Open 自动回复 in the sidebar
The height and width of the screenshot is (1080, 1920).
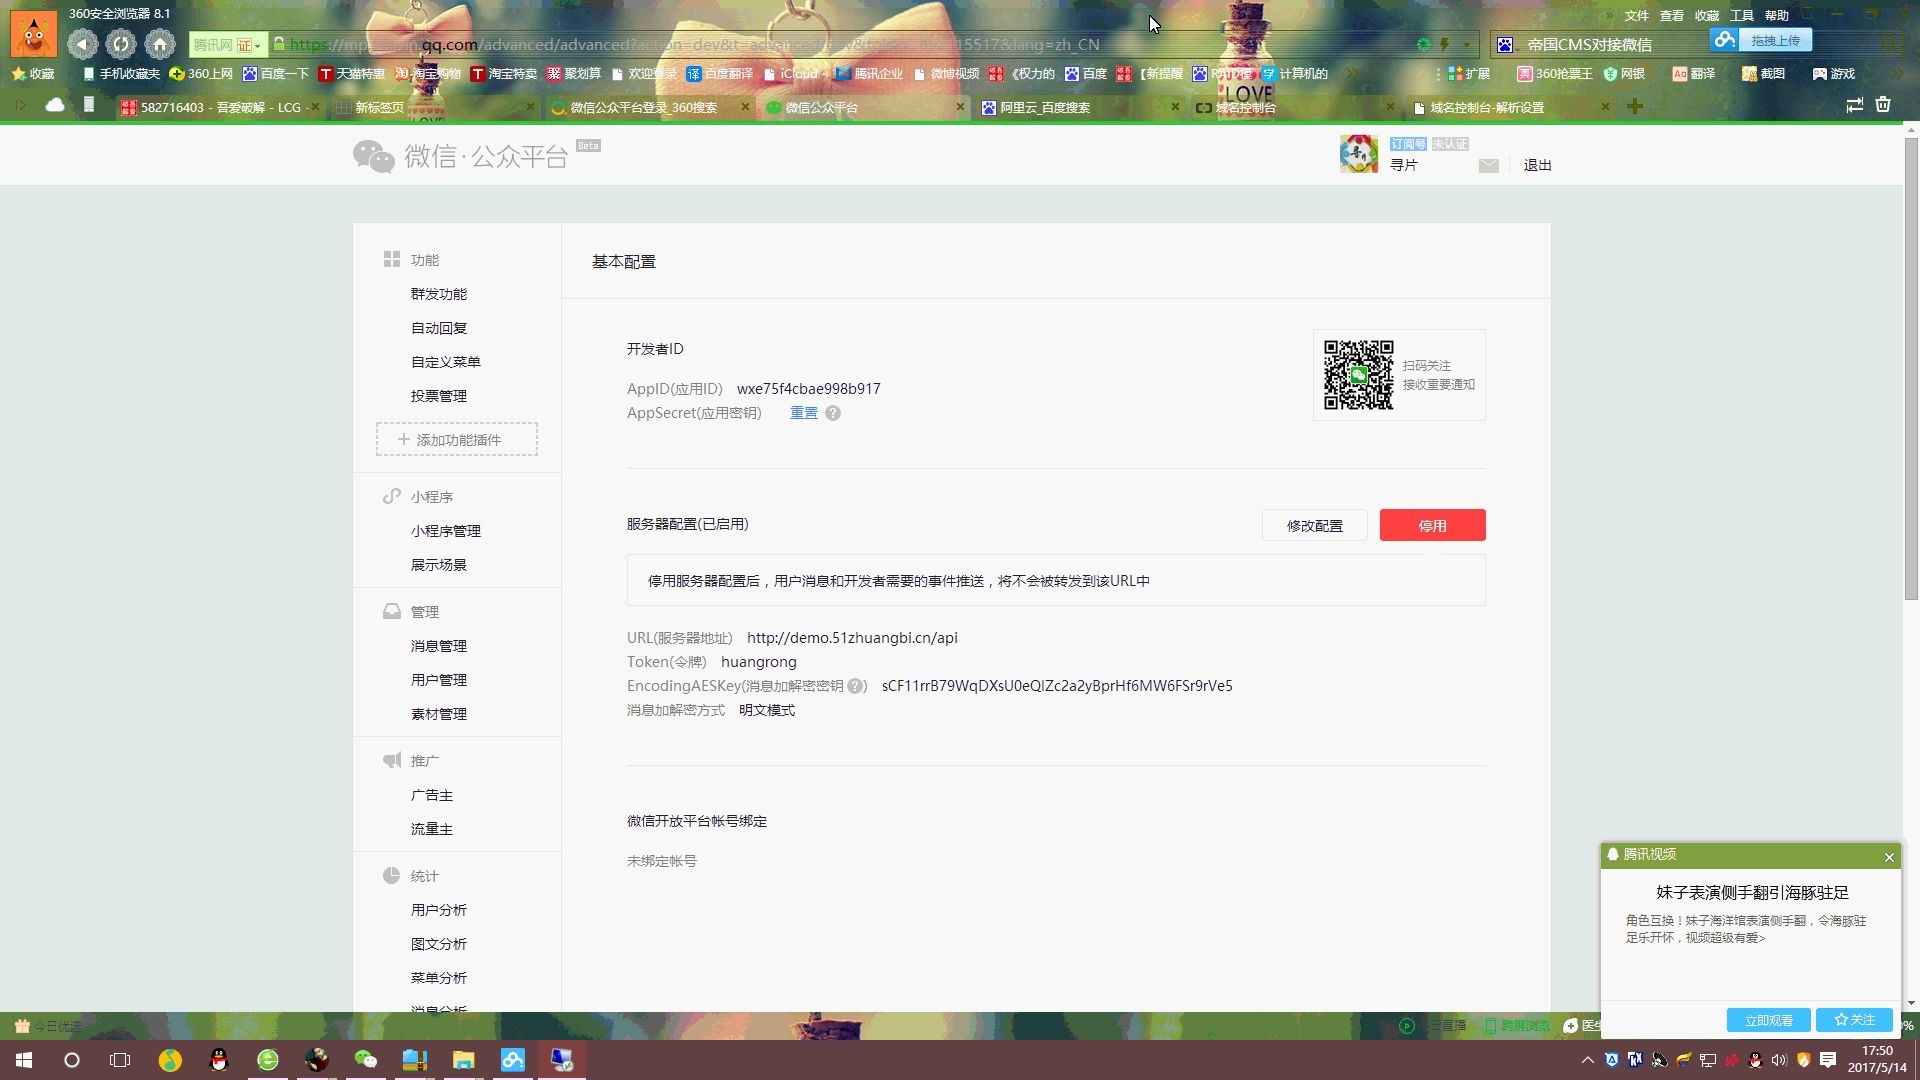(439, 328)
